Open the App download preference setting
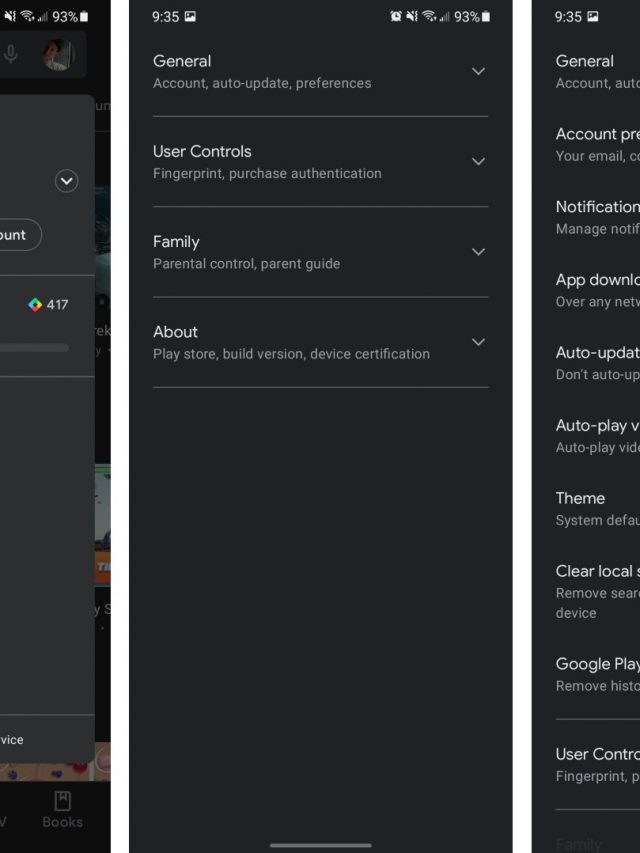 coord(598,290)
